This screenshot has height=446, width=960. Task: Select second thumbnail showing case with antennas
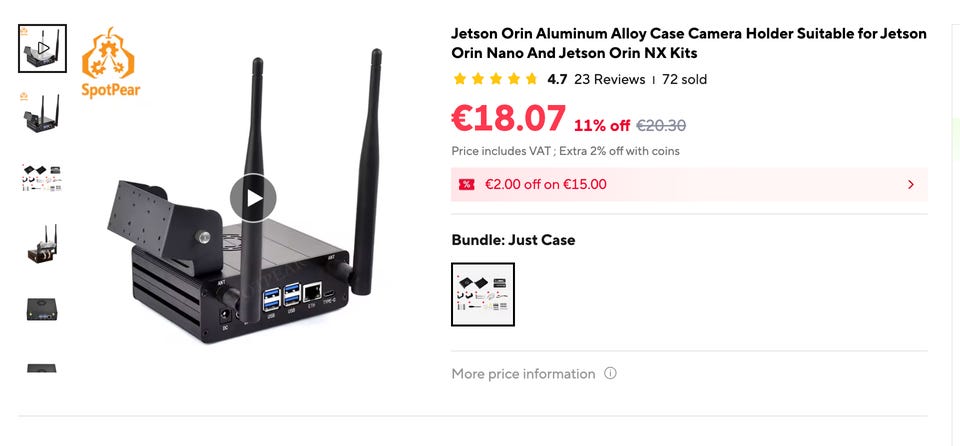click(x=43, y=113)
